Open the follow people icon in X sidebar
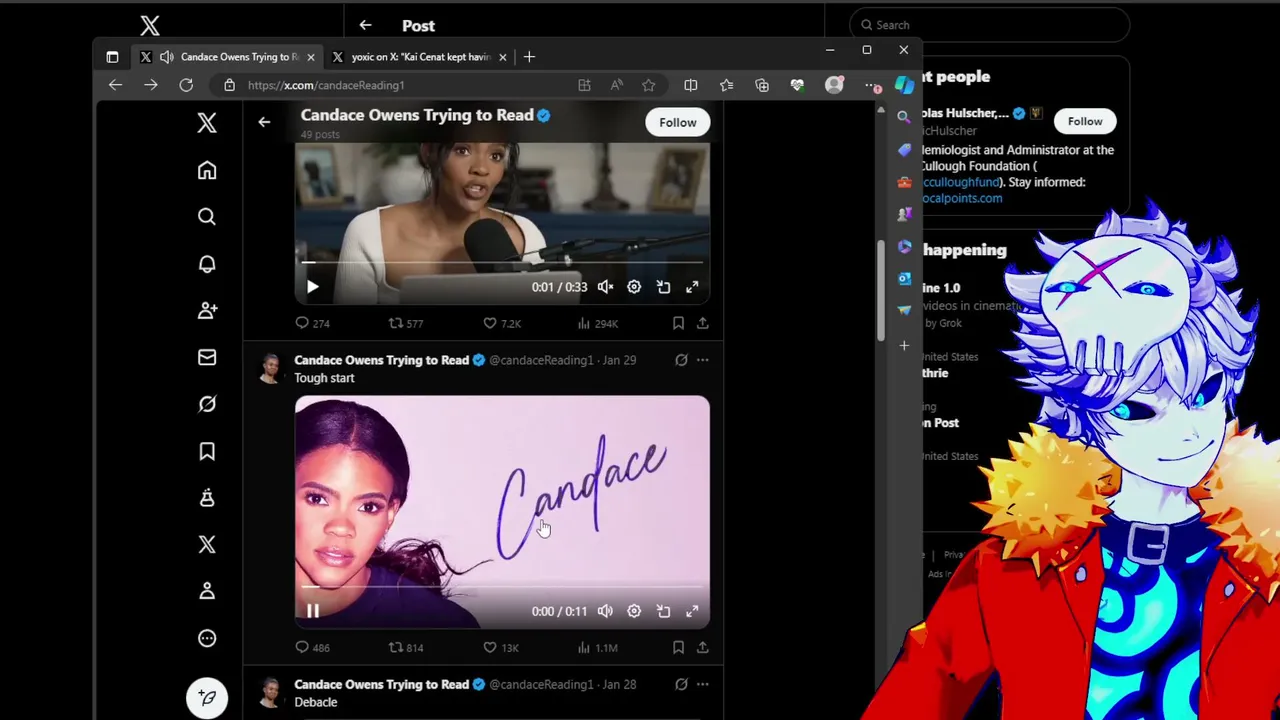Viewport: 1280px width, 720px height. tap(207, 311)
